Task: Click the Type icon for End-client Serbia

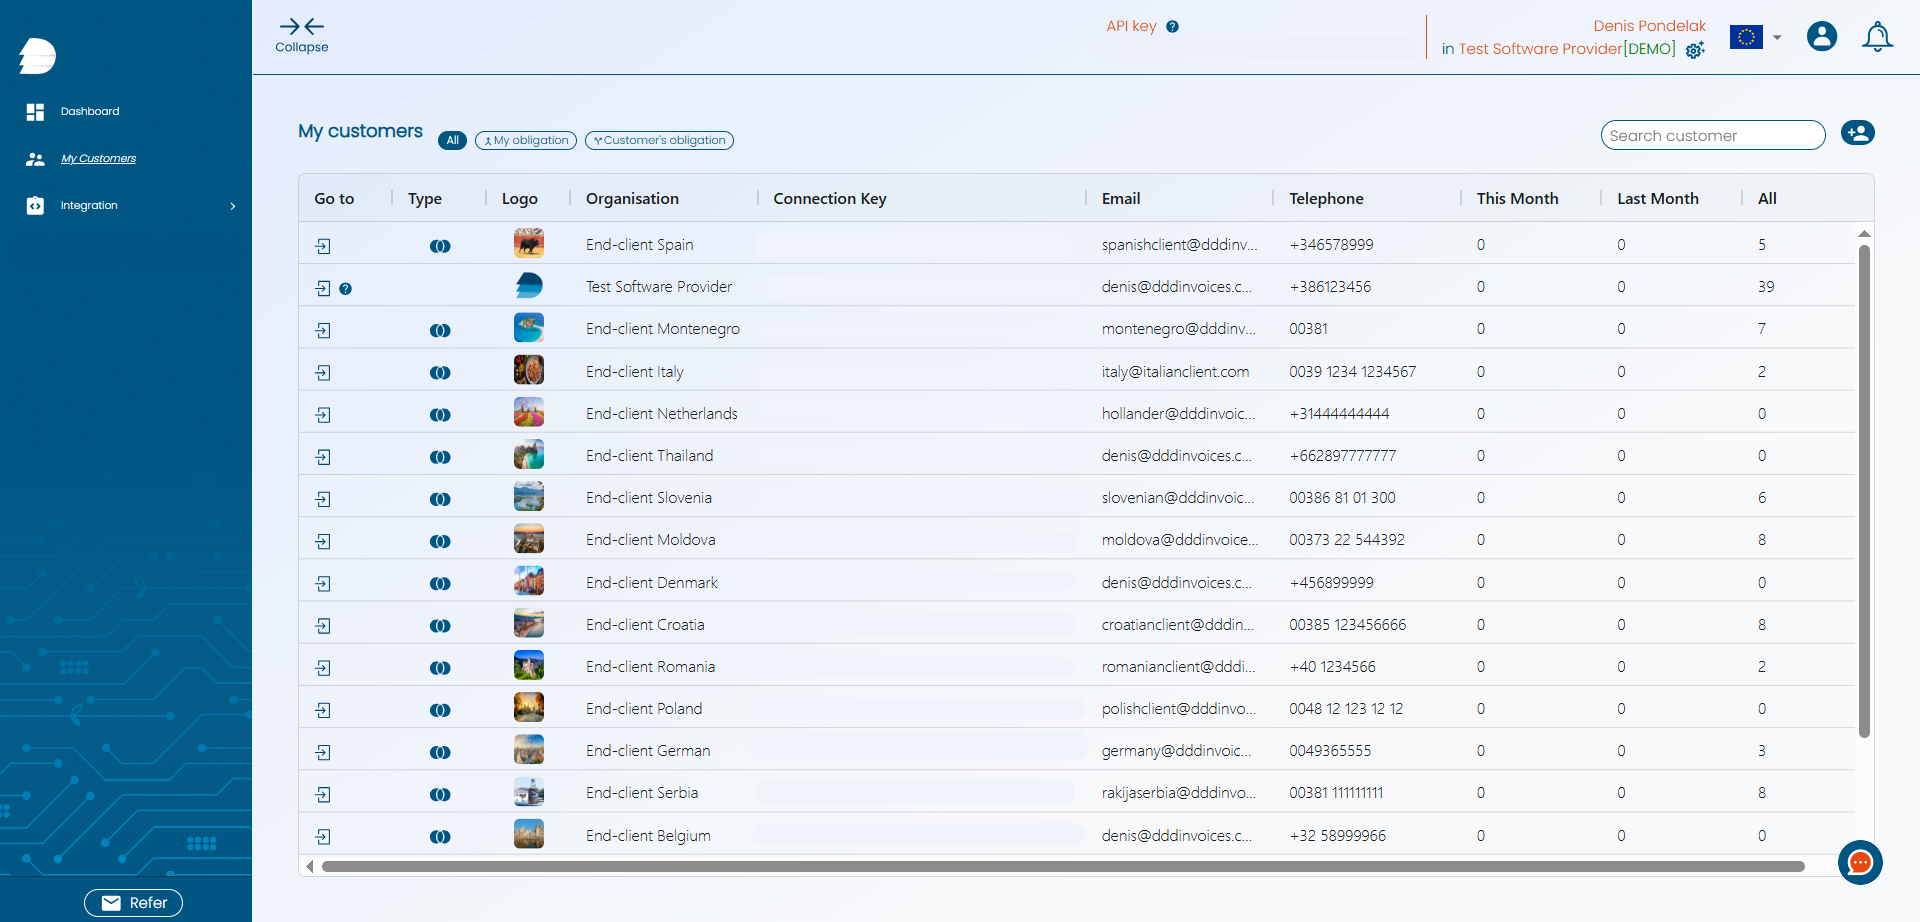Action: (440, 795)
